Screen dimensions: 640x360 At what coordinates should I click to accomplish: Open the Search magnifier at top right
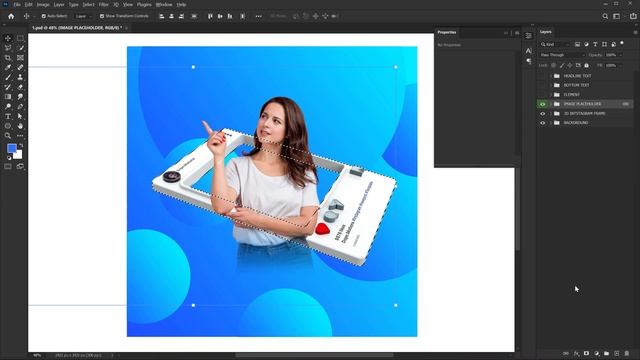[x=605, y=16]
